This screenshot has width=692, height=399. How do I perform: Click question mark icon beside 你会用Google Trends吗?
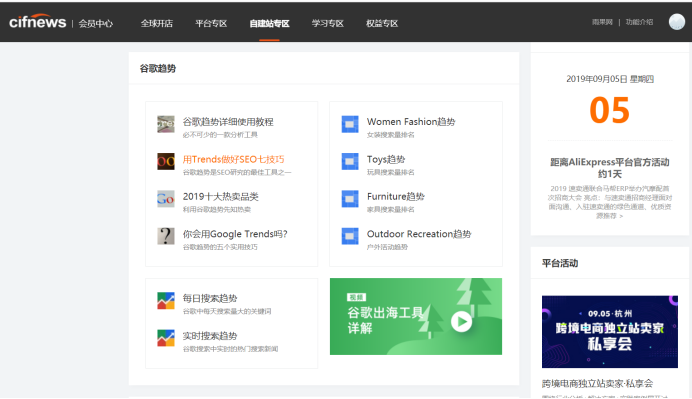(166, 236)
